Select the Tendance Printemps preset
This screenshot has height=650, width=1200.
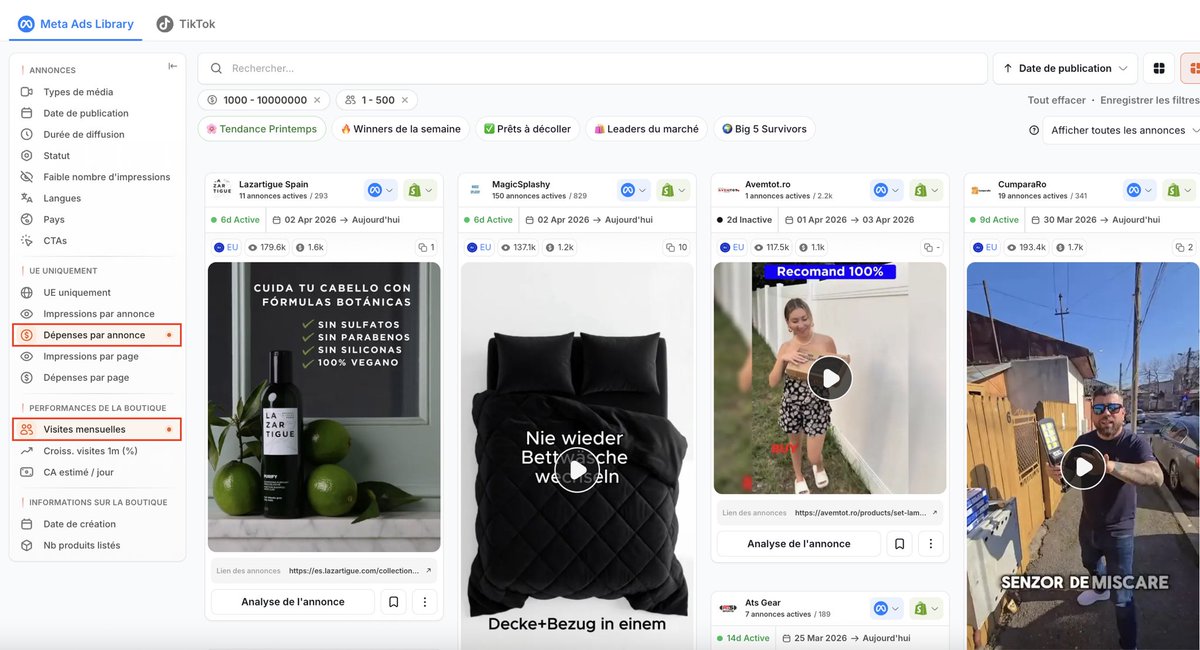coord(262,129)
